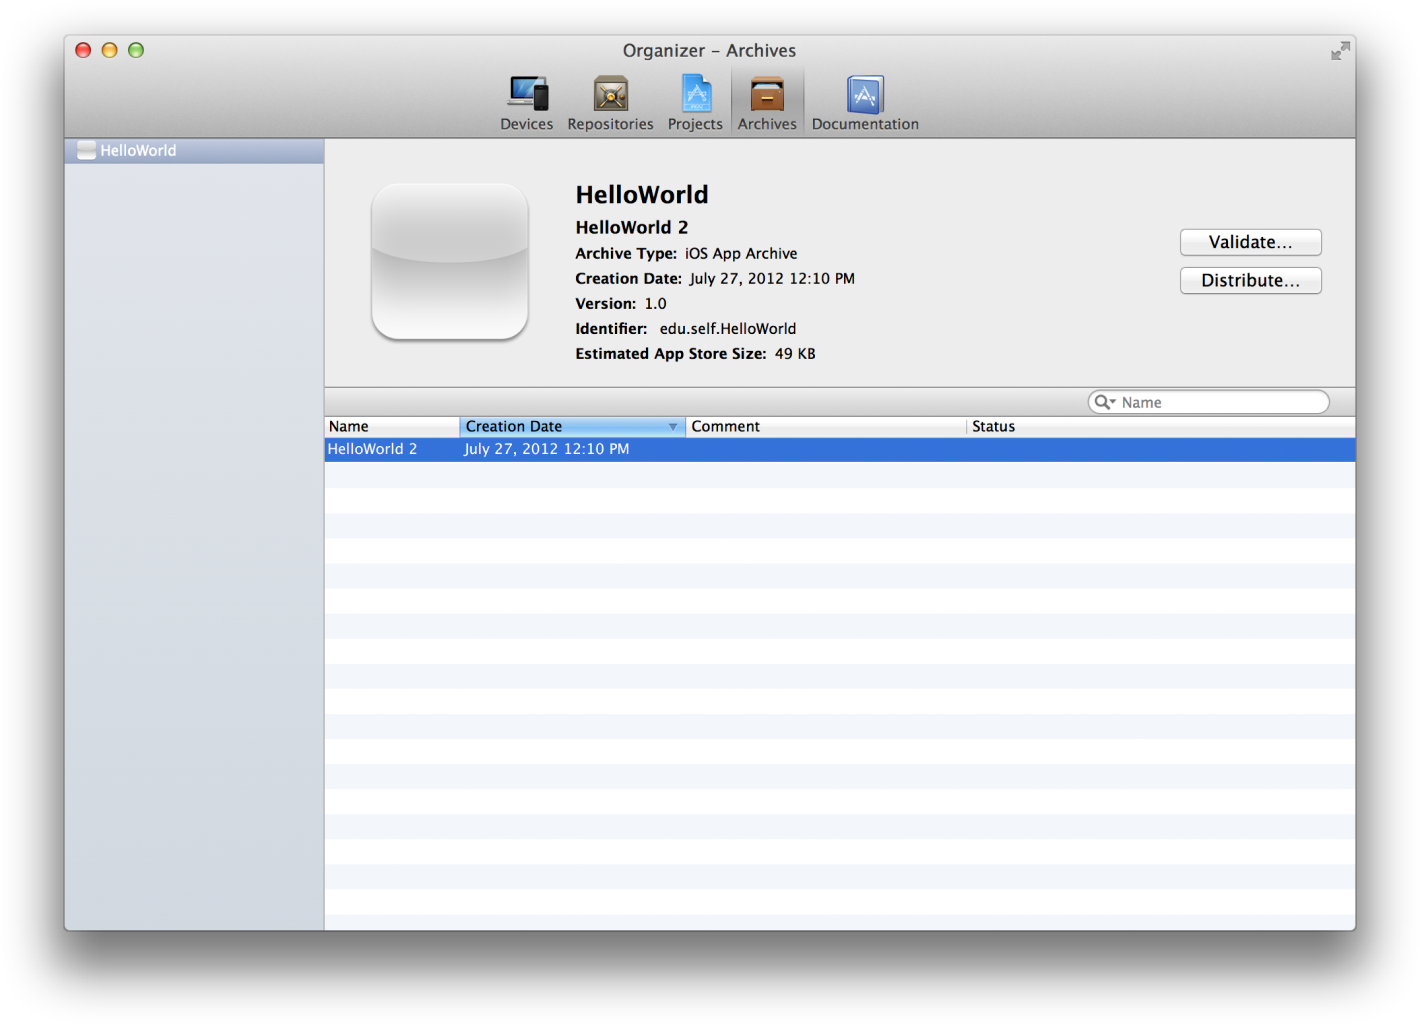Open the Devices section
This screenshot has height=1024, width=1420.
pos(526,103)
